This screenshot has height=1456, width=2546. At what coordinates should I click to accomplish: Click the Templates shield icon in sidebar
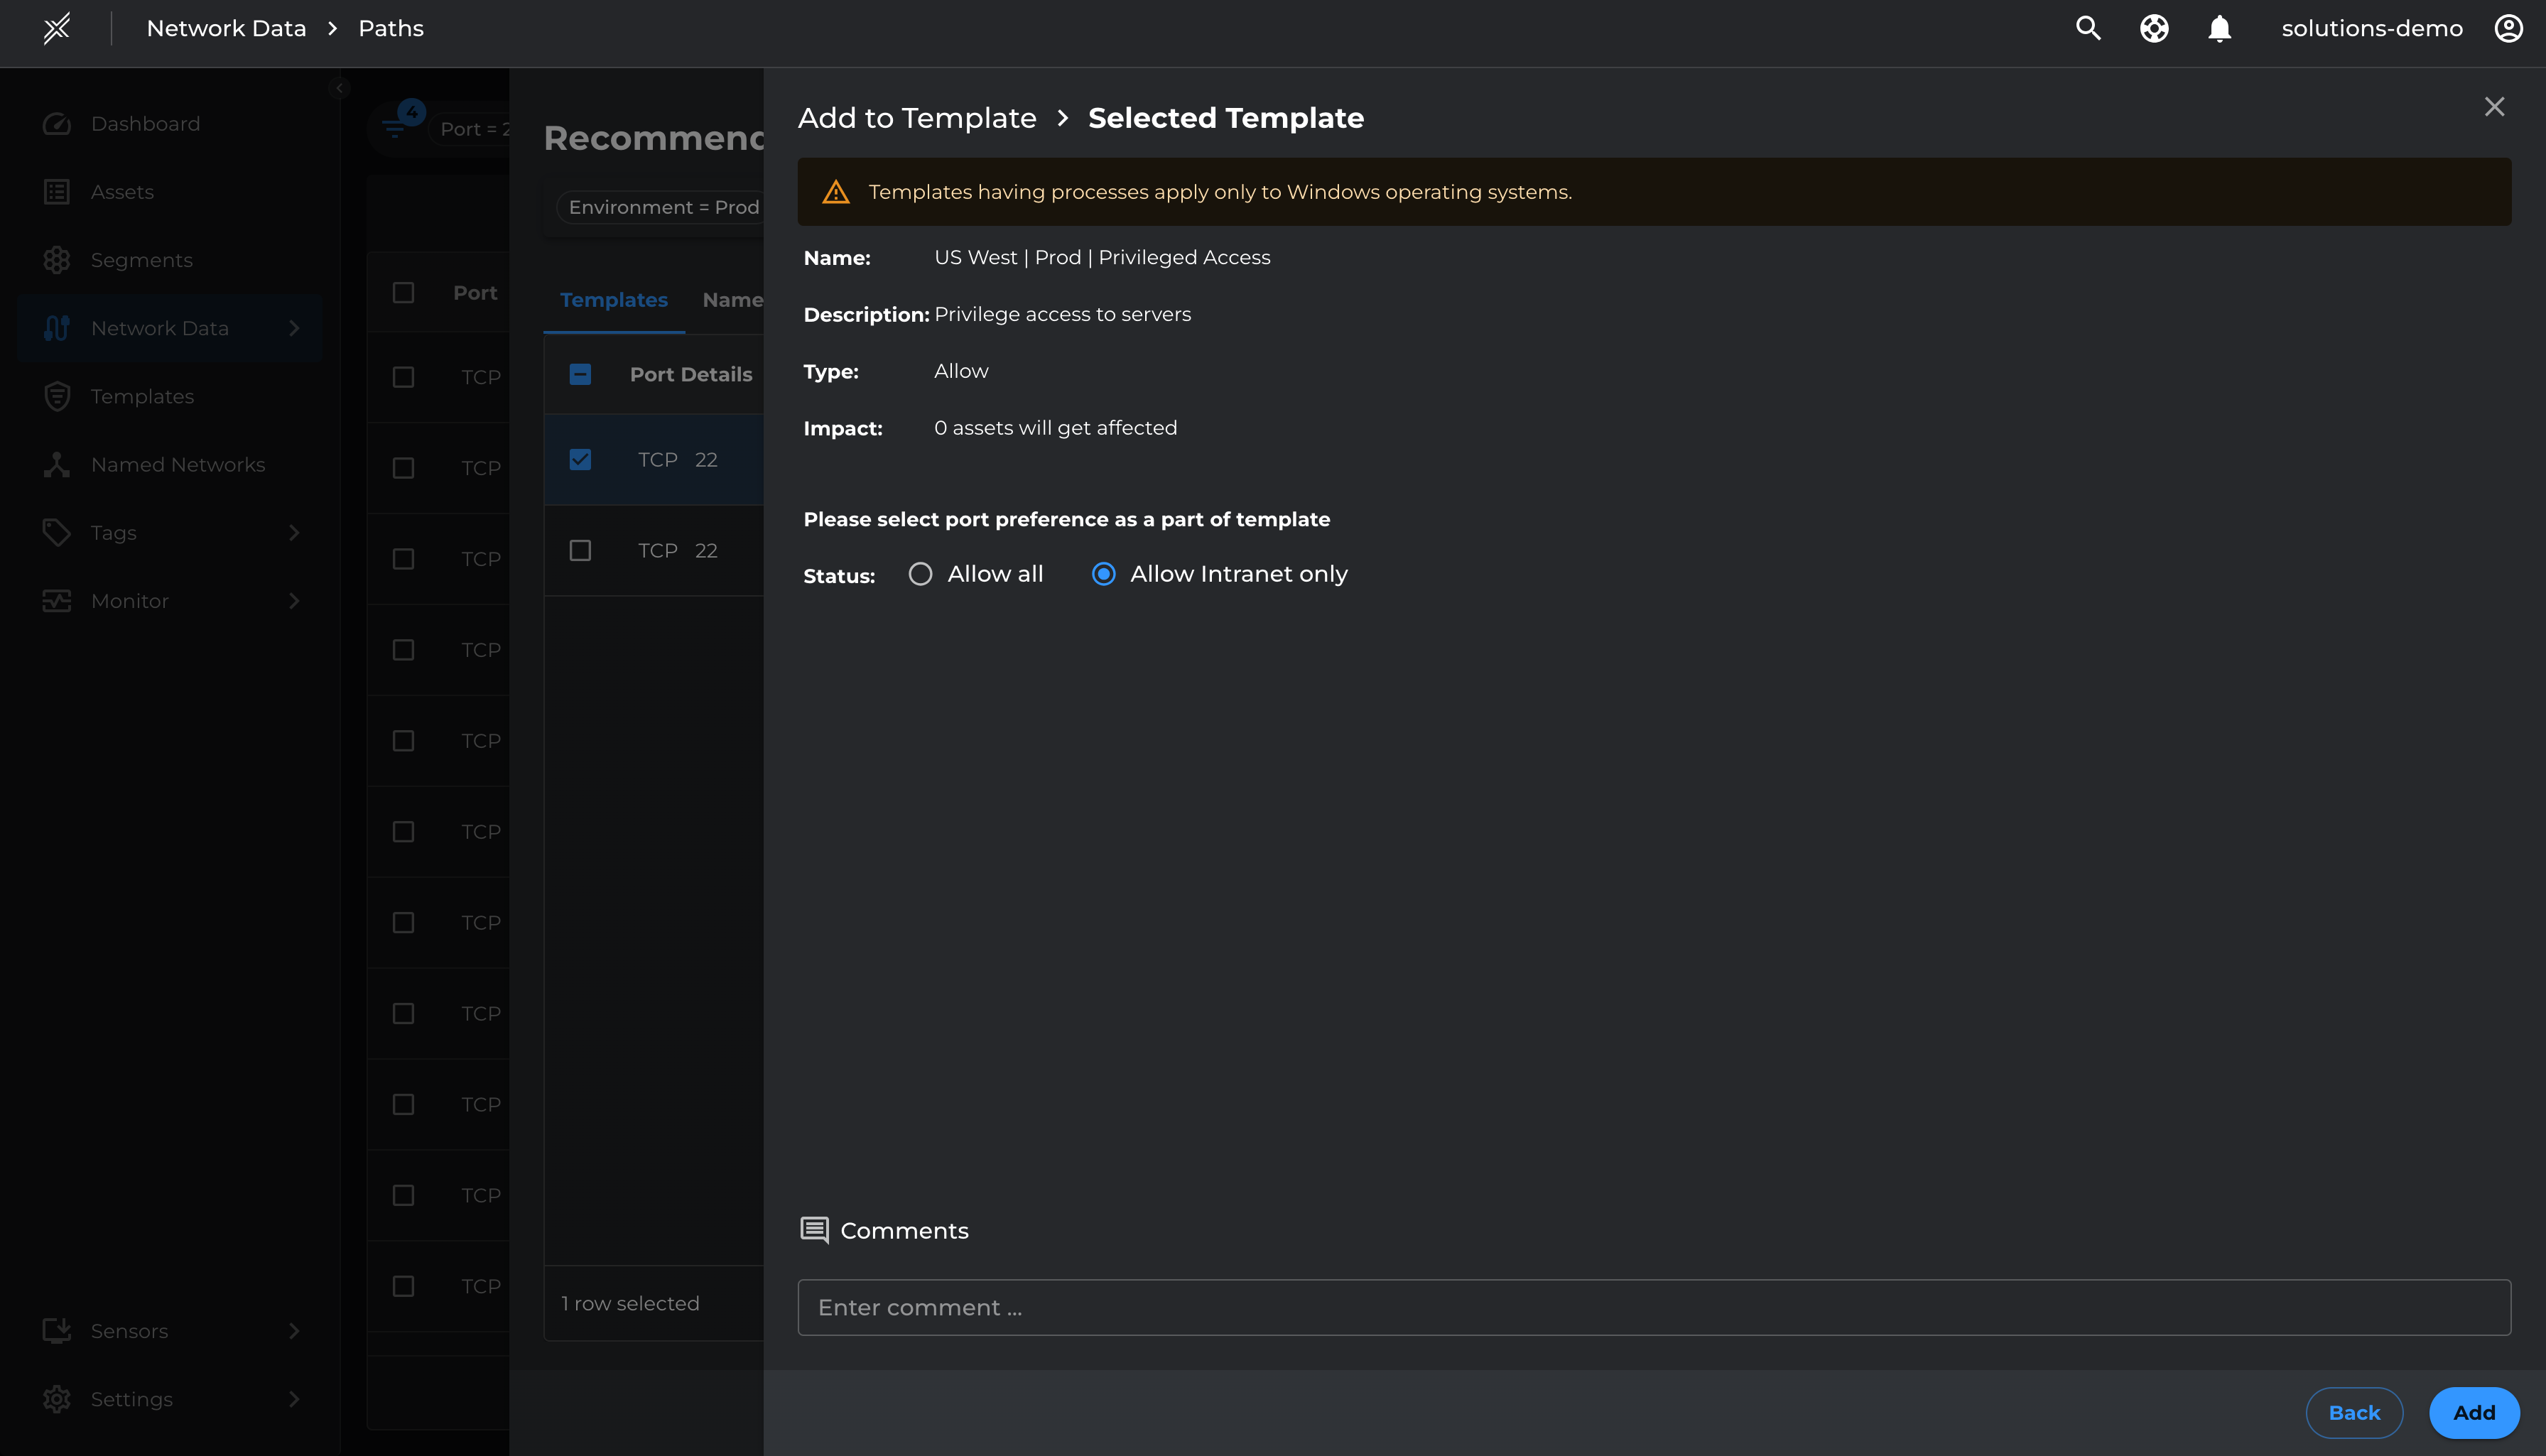pyautogui.click(x=57, y=396)
